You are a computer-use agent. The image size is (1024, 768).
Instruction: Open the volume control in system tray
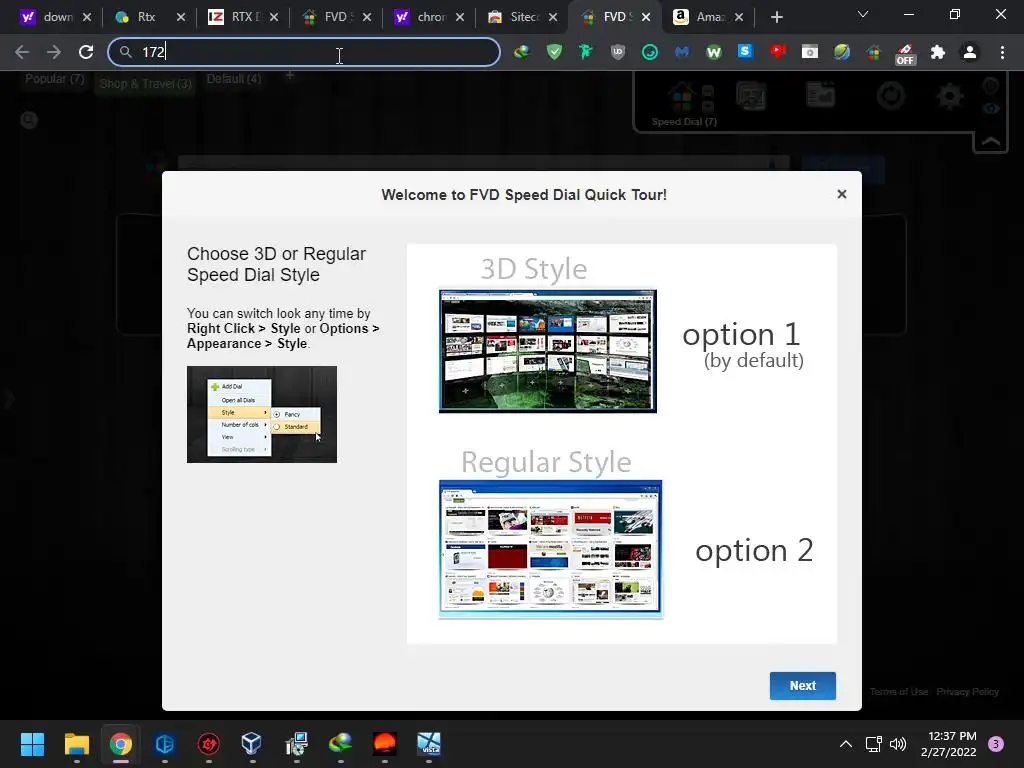point(898,744)
